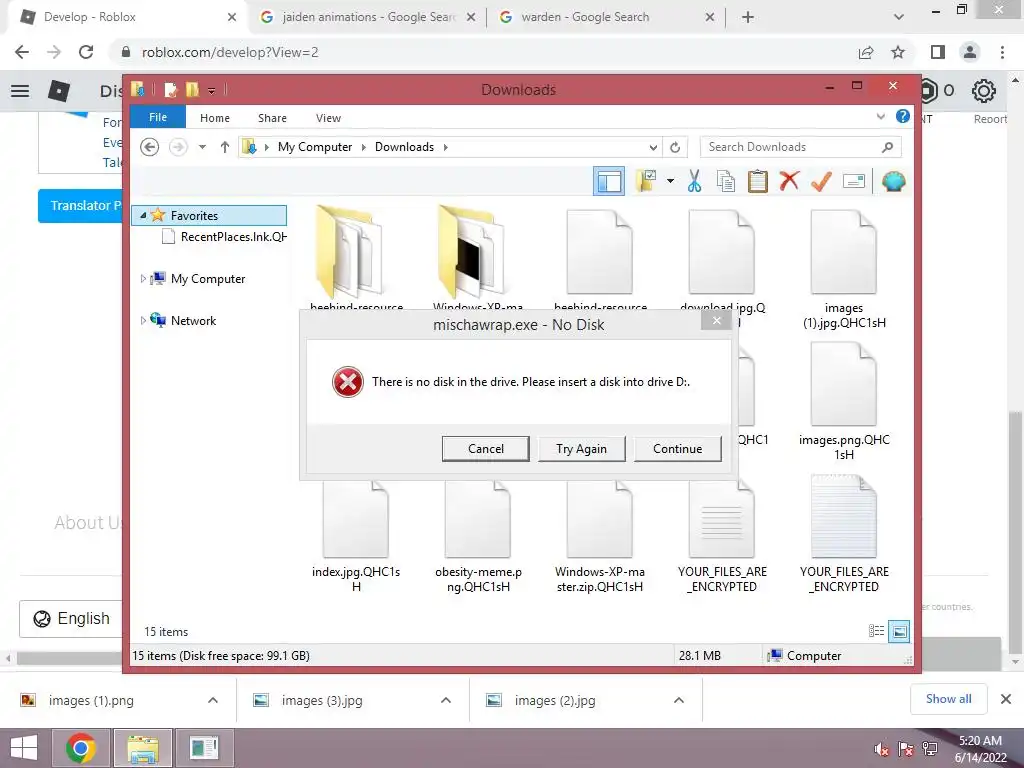Click Try Again in the No Disk dialog
The image size is (1024, 768).
pos(582,449)
